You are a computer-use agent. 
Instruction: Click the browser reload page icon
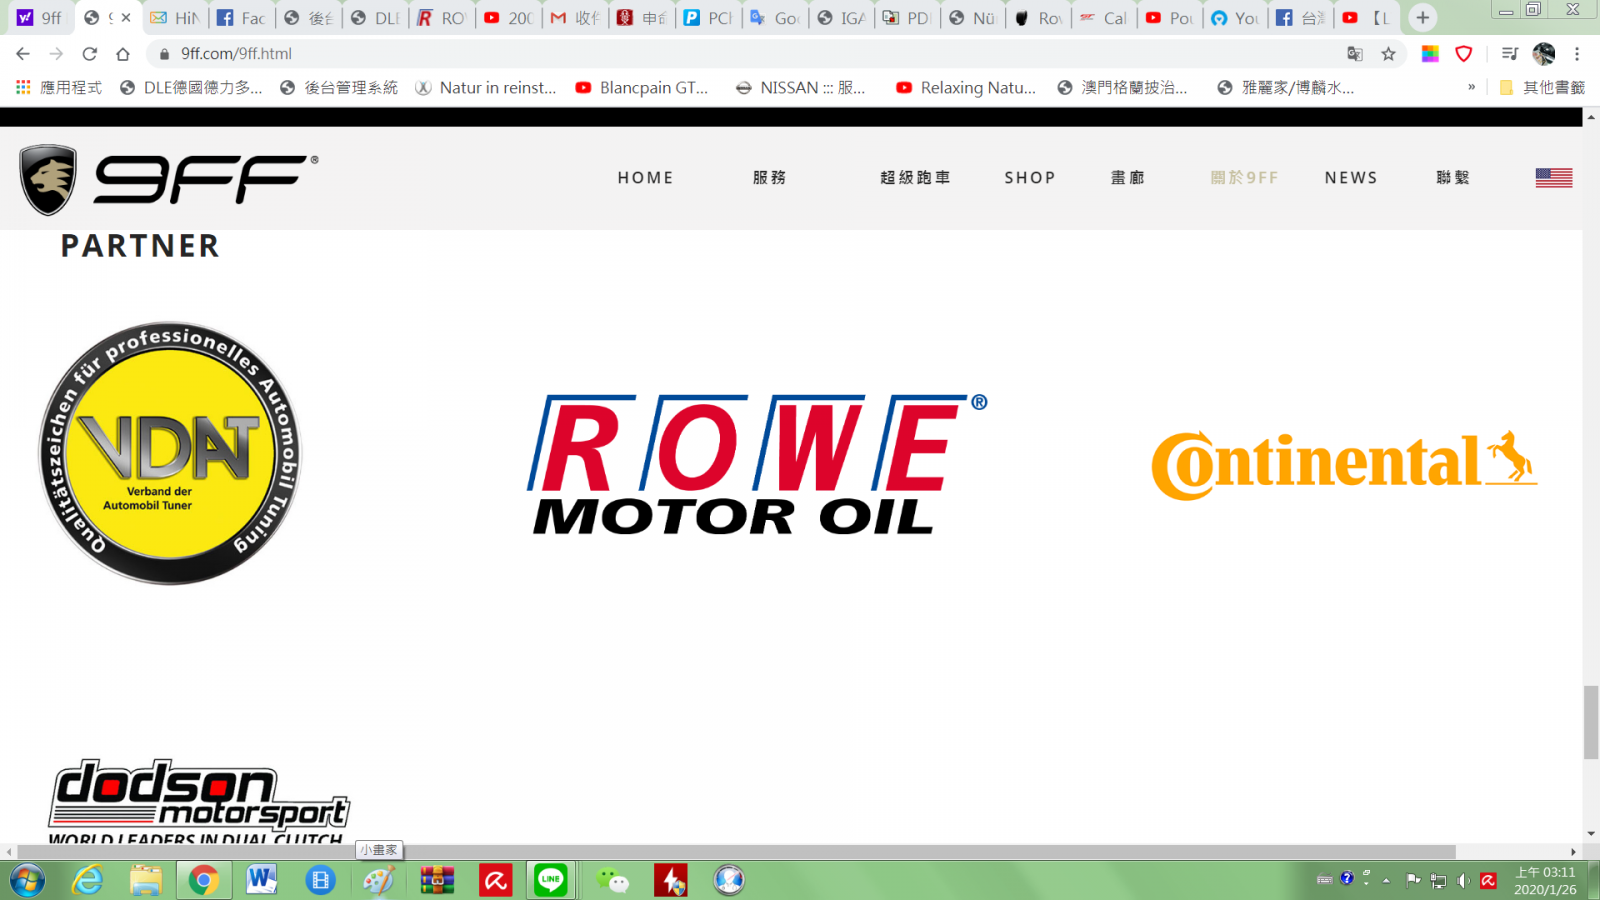pyautogui.click(x=90, y=54)
